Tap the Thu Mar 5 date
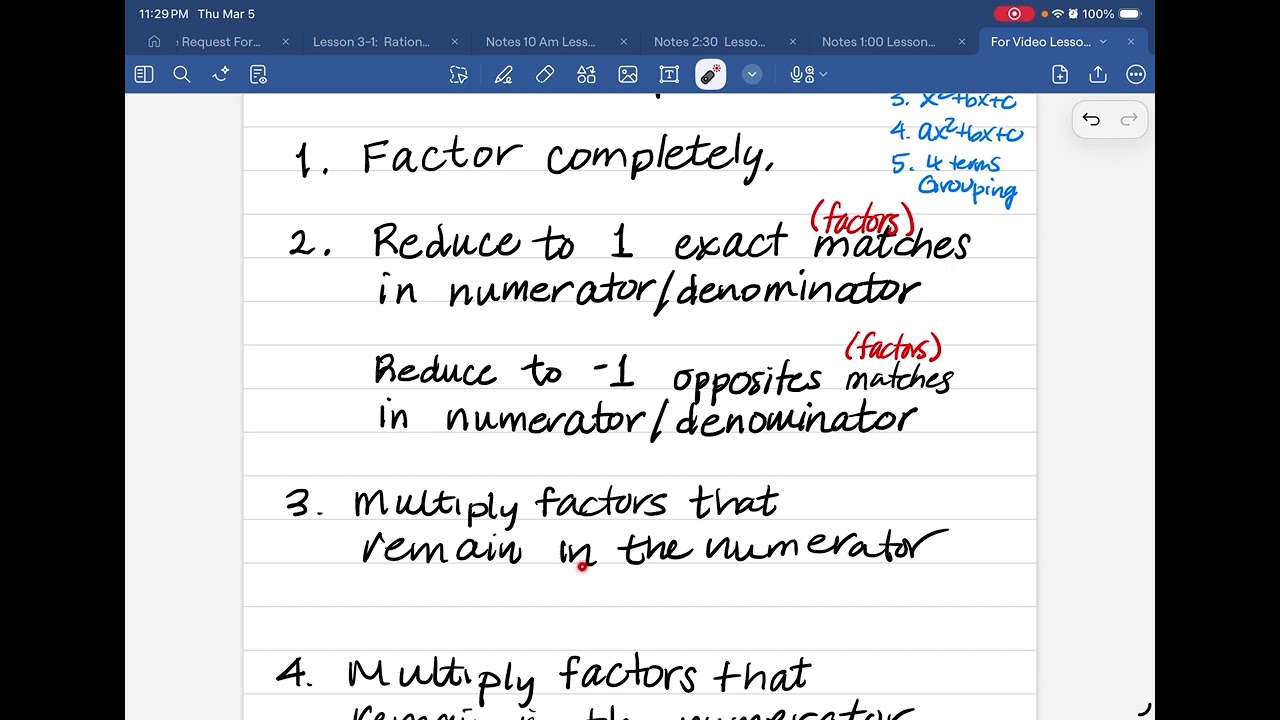1280x720 pixels. coord(226,14)
